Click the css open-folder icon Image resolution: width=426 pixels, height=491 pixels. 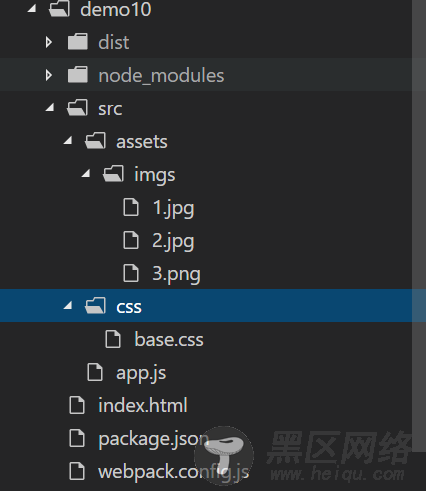click(x=95, y=305)
